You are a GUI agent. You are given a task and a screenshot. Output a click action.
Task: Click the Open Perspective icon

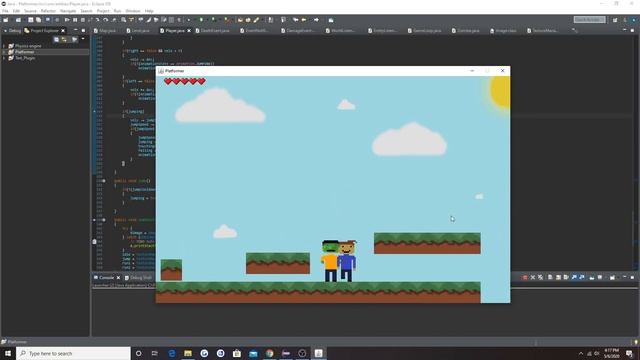615,20
